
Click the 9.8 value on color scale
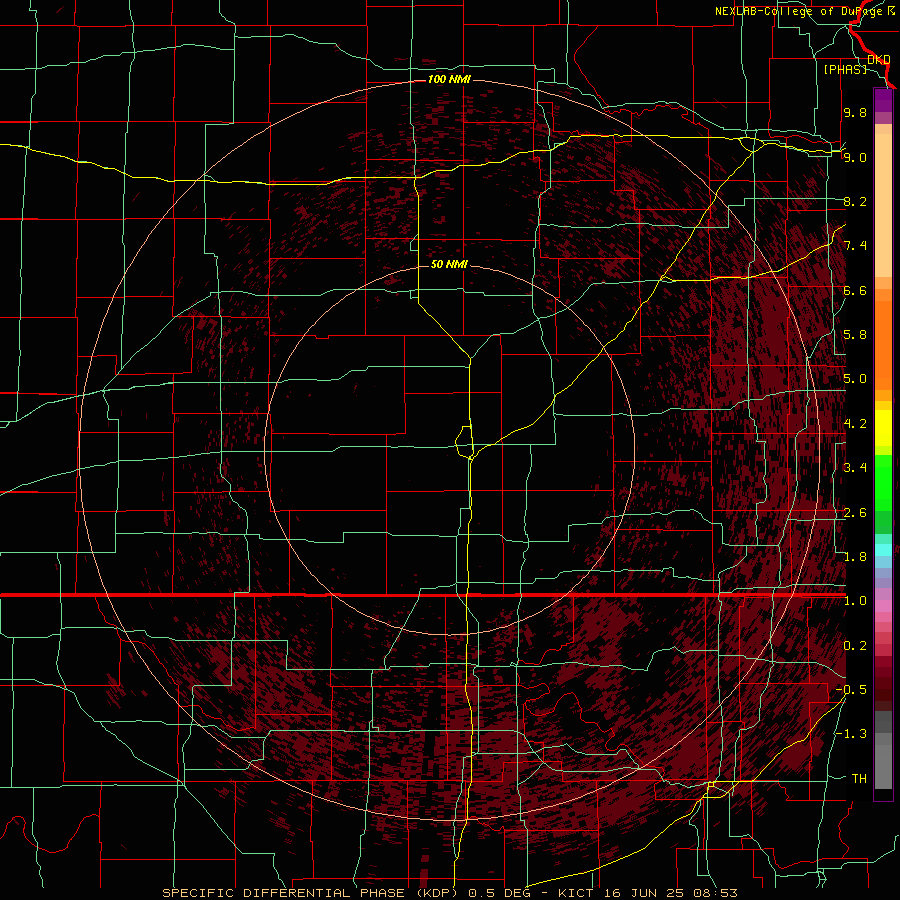[x=855, y=112]
